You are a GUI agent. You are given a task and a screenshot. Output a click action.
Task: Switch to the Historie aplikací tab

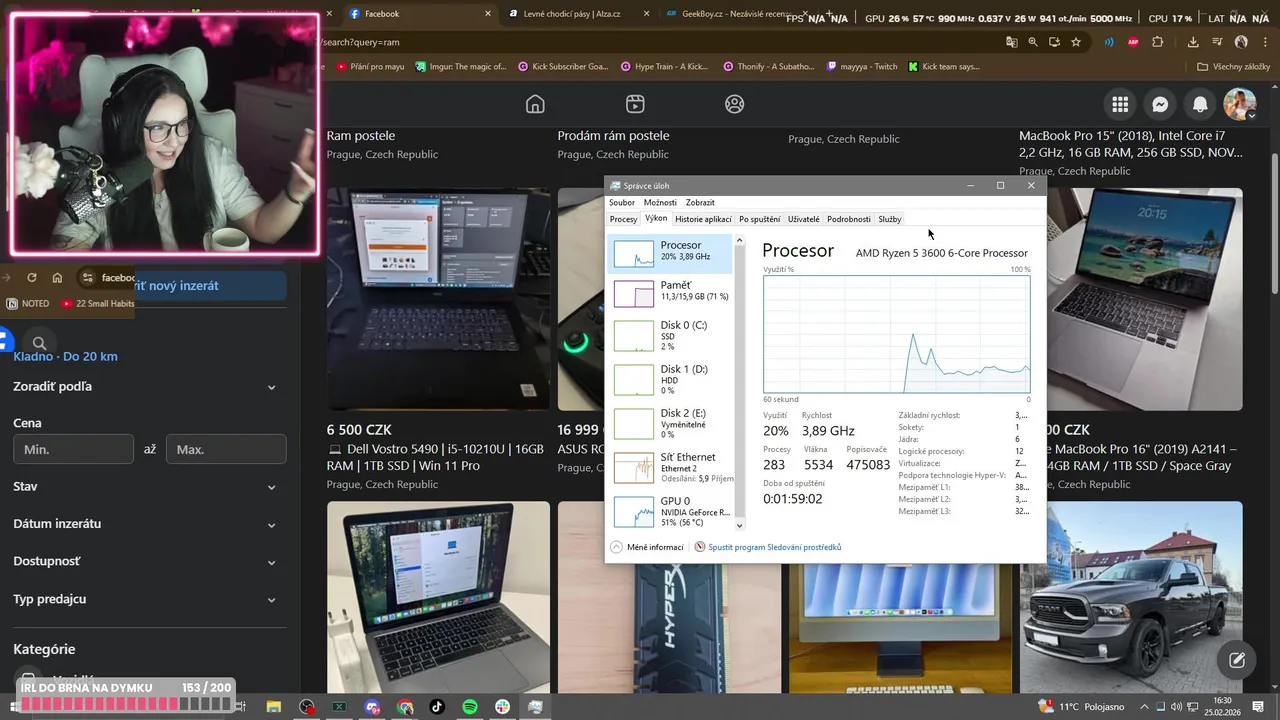pyautogui.click(x=703, y=219)
